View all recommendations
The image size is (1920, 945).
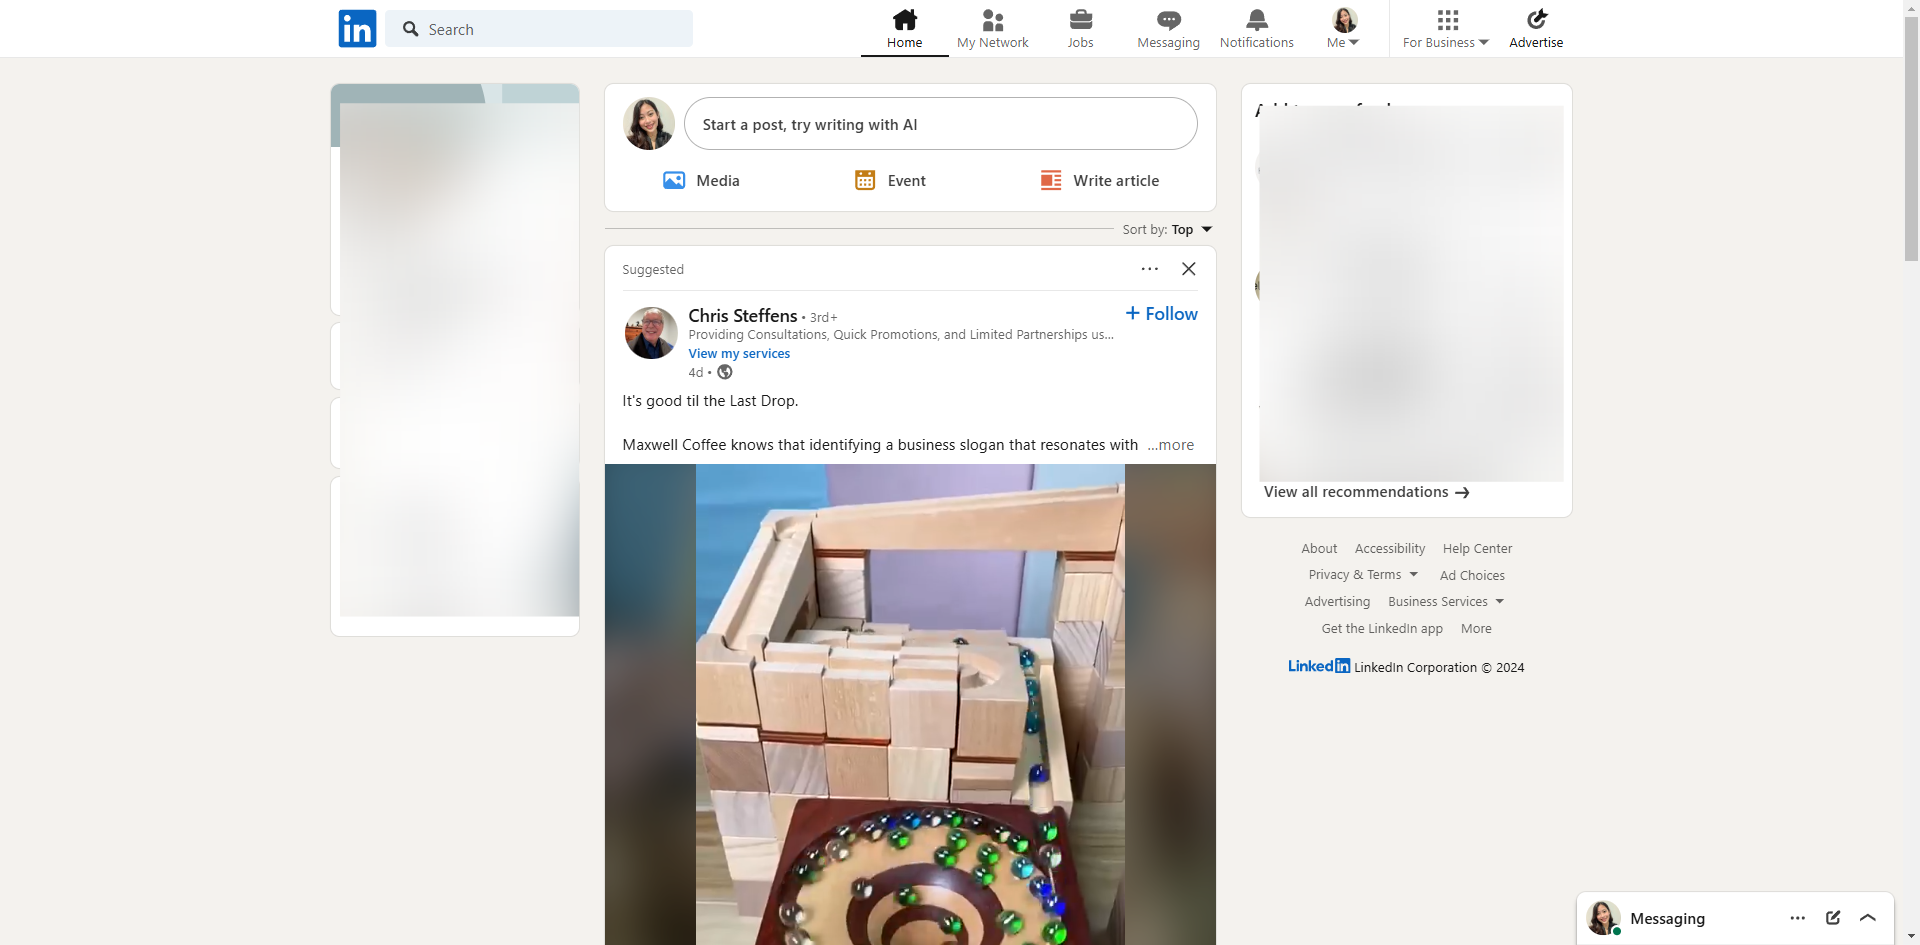point(1366,492)
